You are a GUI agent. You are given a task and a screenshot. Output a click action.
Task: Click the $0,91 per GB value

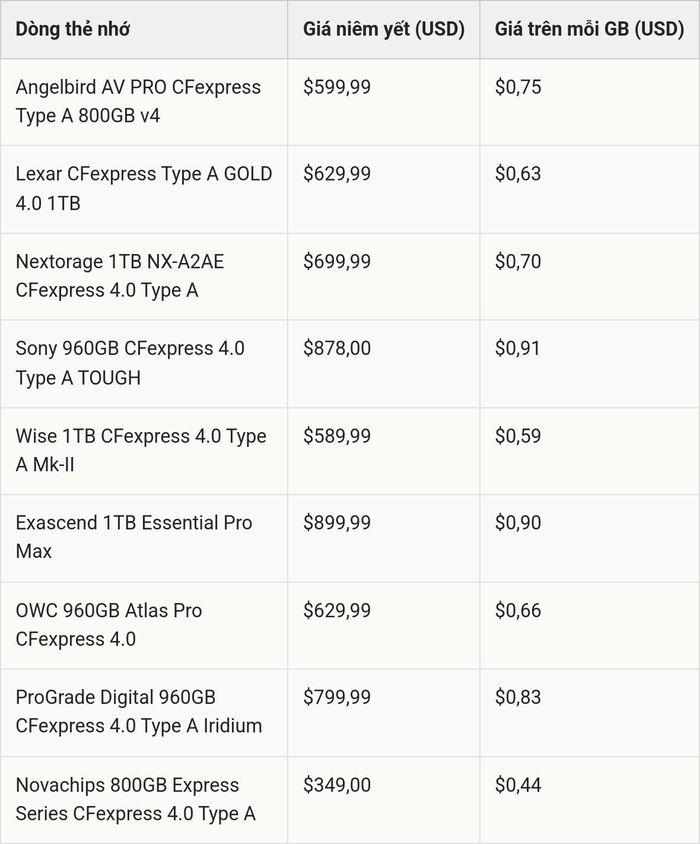[x=518, y=348]
